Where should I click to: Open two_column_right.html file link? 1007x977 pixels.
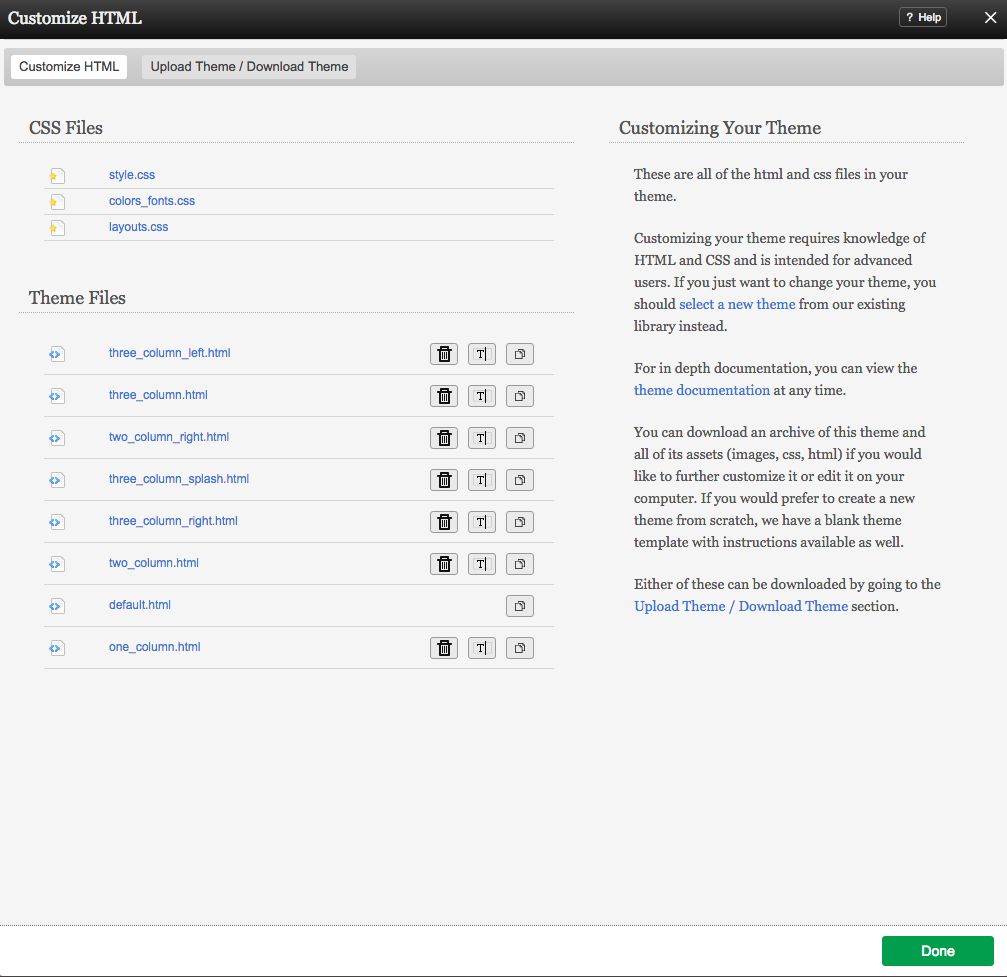pyautogui.click(x=169, y=437)
